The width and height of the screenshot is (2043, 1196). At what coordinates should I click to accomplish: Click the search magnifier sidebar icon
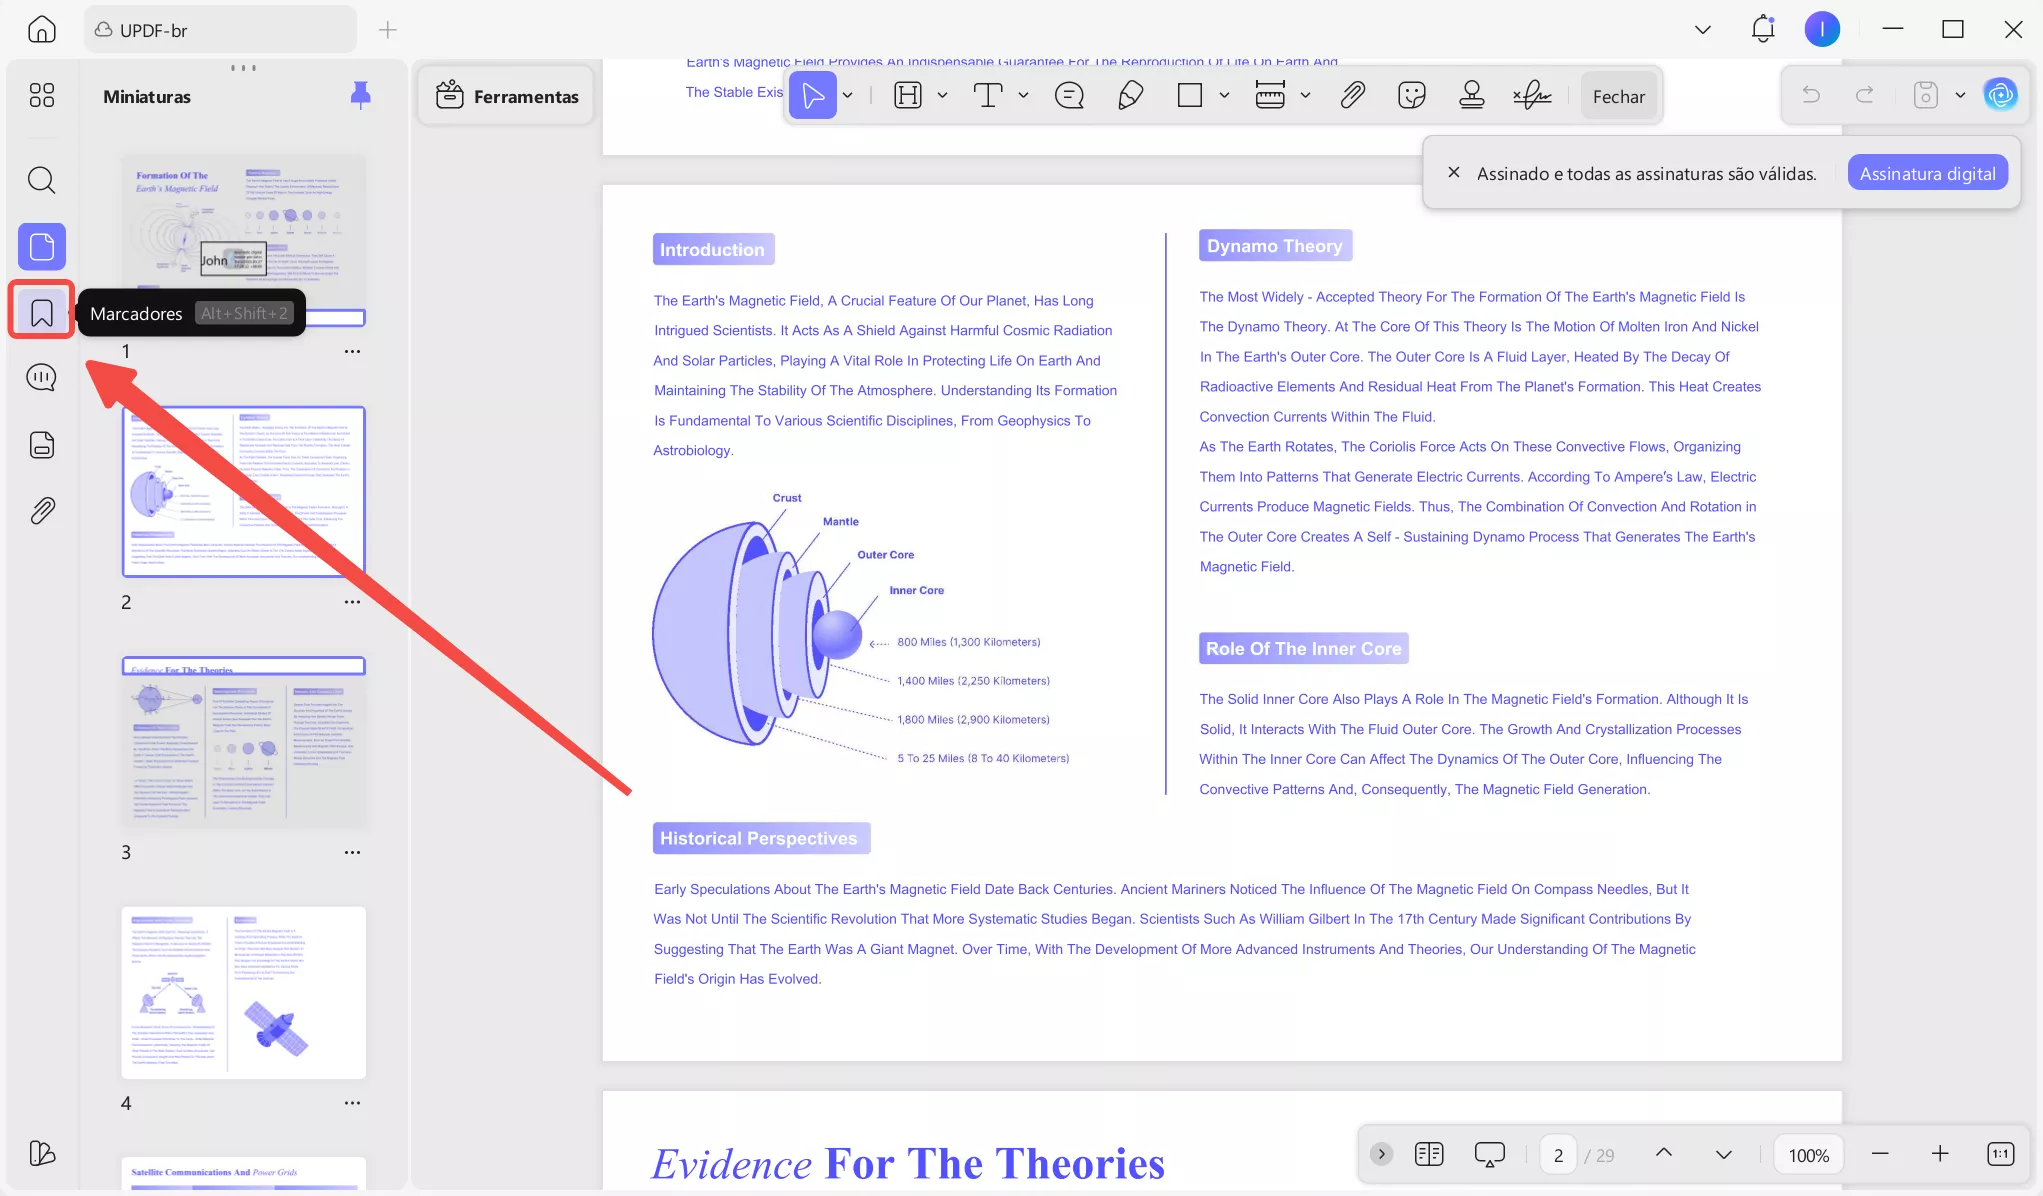coord(42,180)
